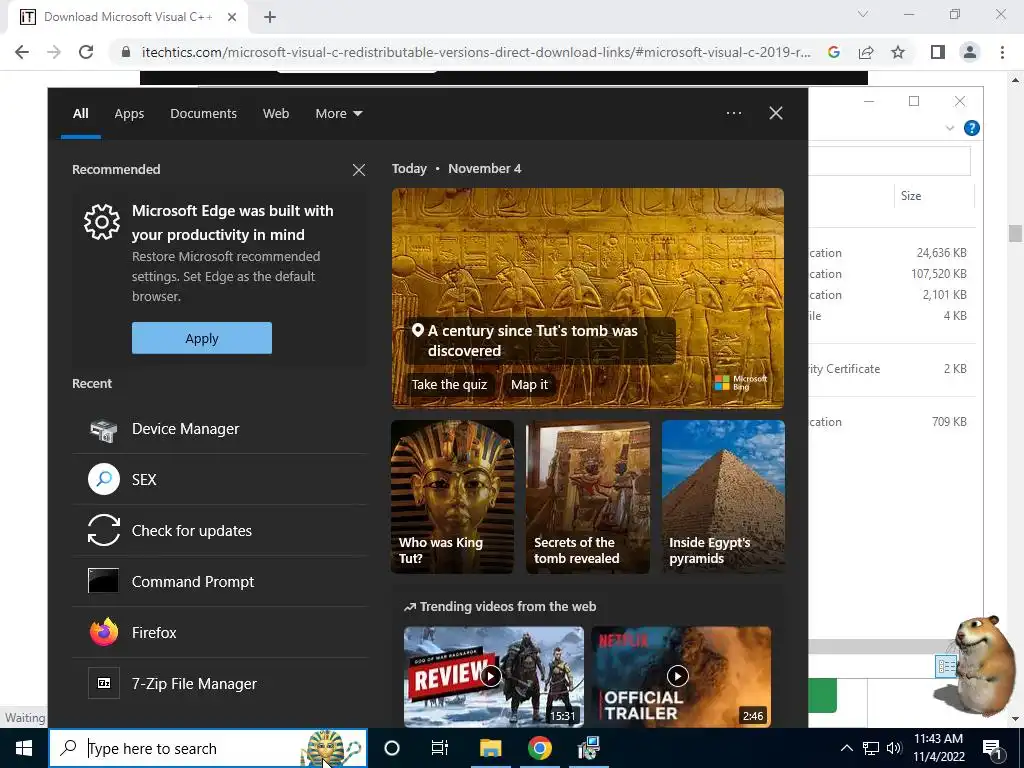This screenshot has width=1024, height=768.
Task: Open 7-Zip File Manager recent item
Action: coord(219,684)
